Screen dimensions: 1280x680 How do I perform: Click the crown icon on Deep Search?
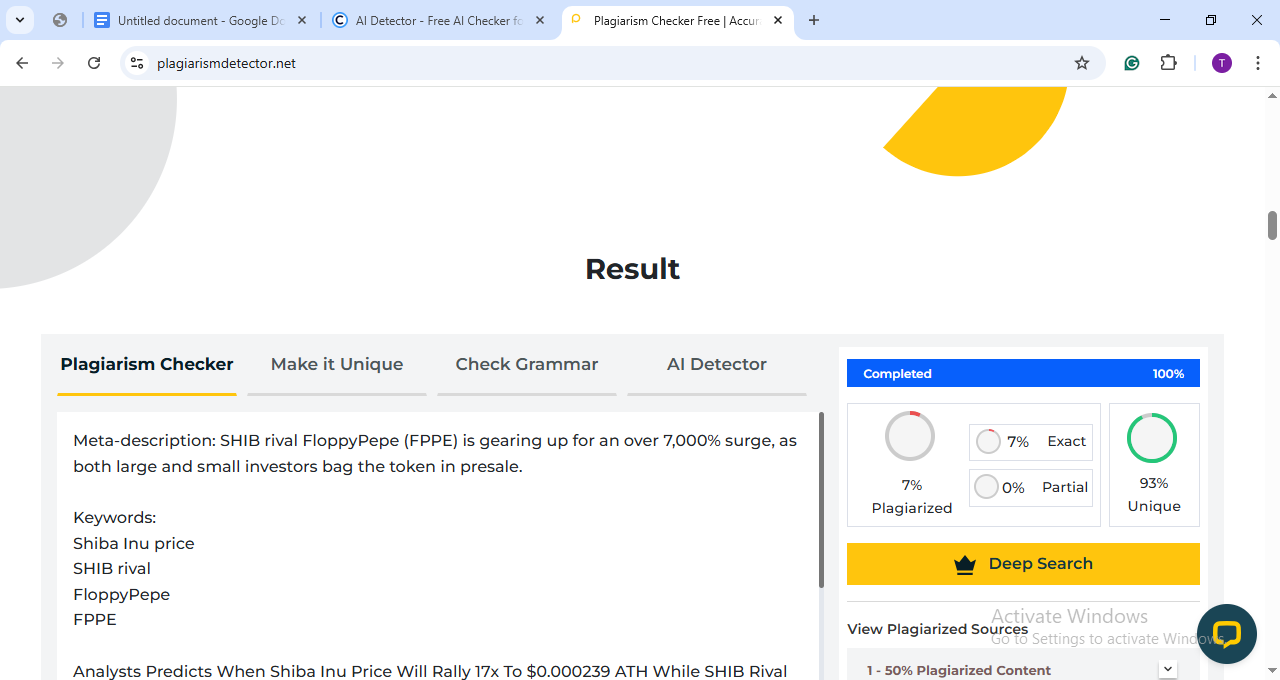(964, 565)
